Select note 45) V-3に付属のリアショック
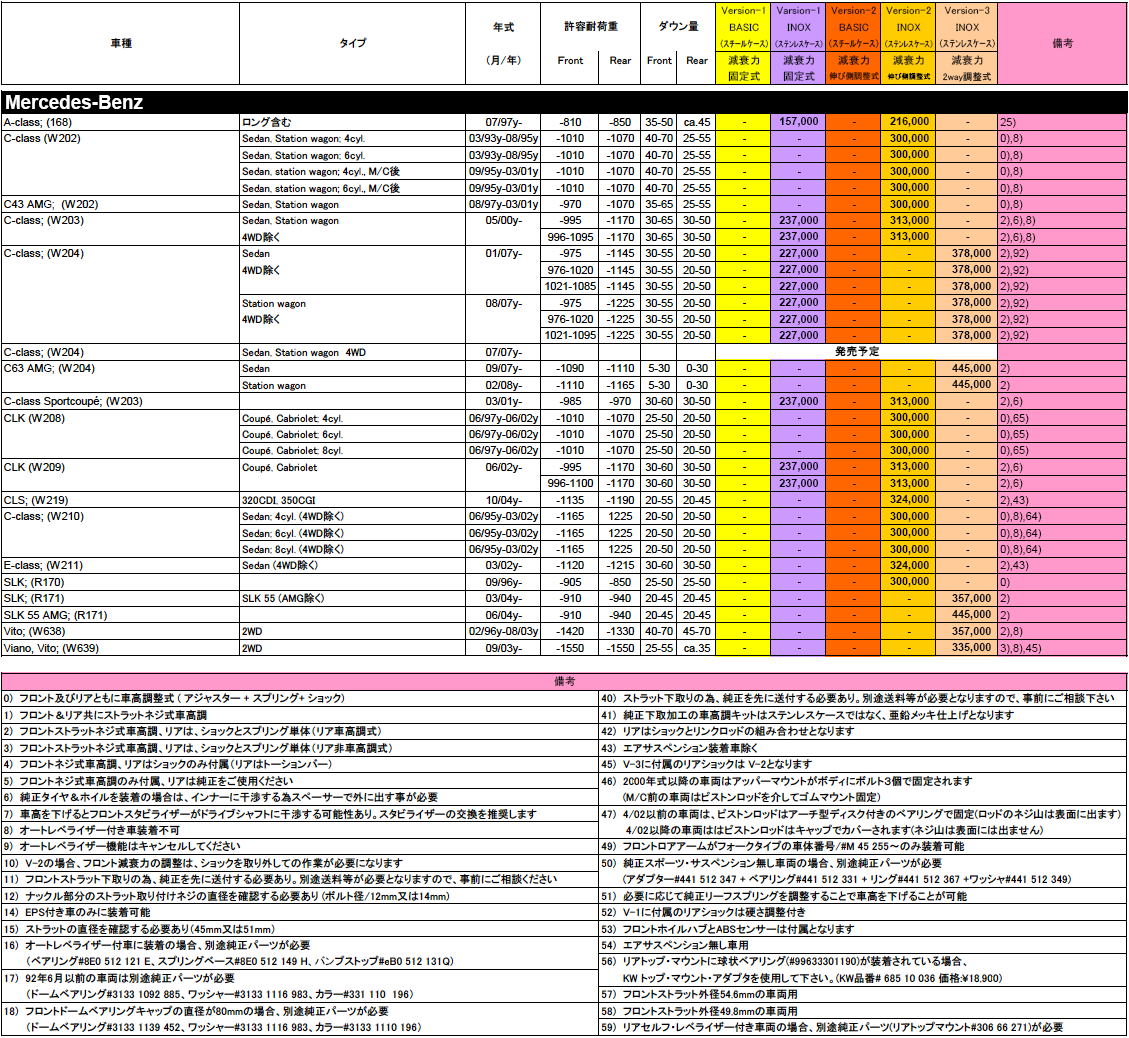 tap(863, 764)
